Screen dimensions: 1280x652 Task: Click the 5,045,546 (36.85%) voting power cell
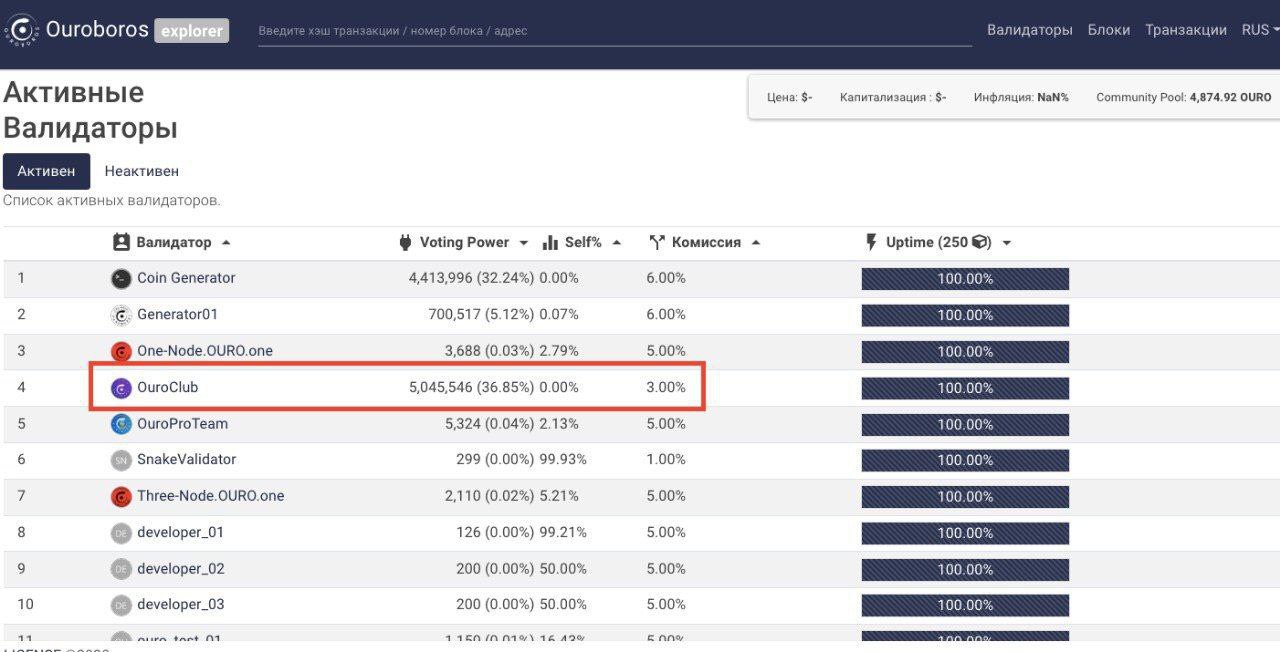tap(471, 387)
